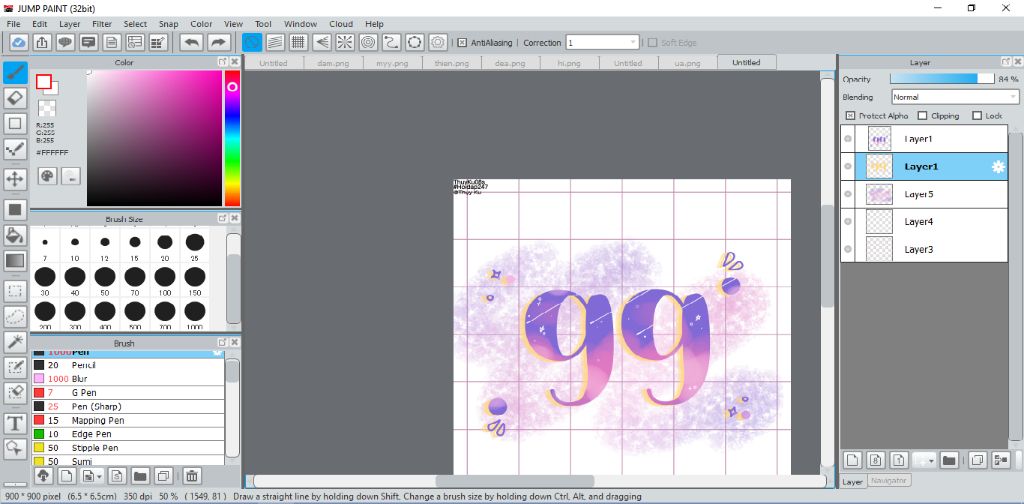Adjust the layer Opacity slider
The image size is (1024, 504).
pyautogui.click(x=940, y=78)
